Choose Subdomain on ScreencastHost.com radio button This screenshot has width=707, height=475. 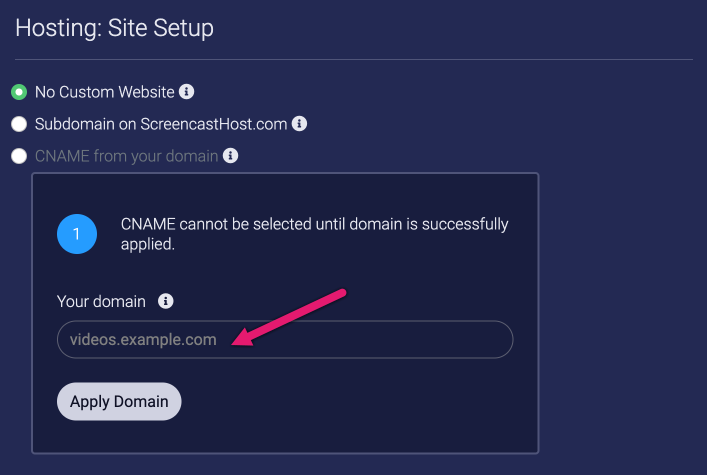point(19,124)
